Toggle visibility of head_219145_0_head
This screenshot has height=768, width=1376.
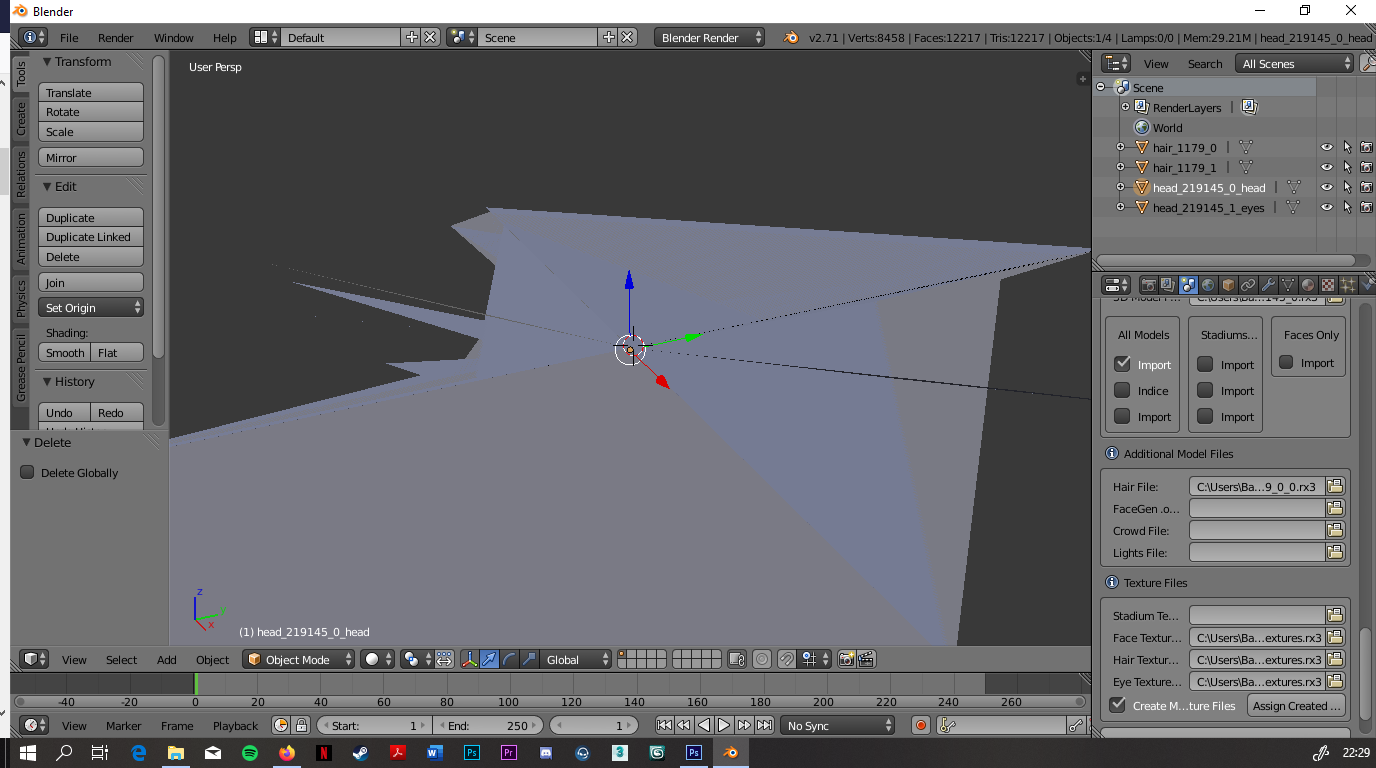(x=1327, y=187)
